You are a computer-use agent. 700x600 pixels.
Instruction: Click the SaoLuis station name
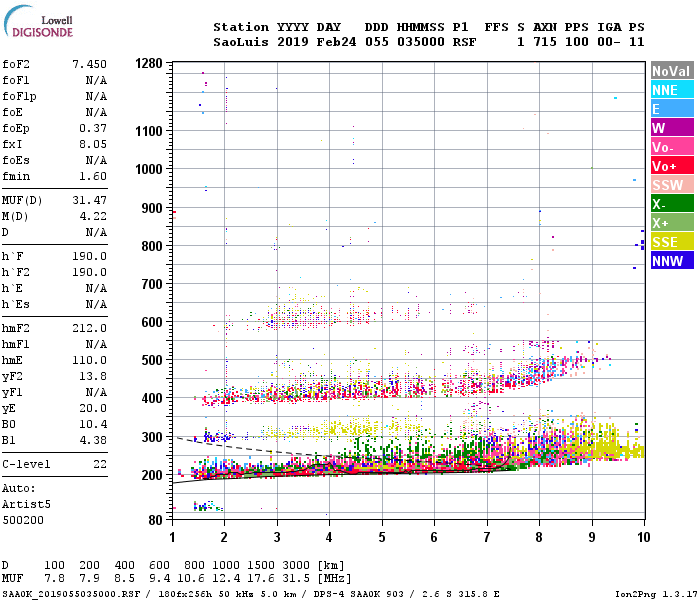241,42
